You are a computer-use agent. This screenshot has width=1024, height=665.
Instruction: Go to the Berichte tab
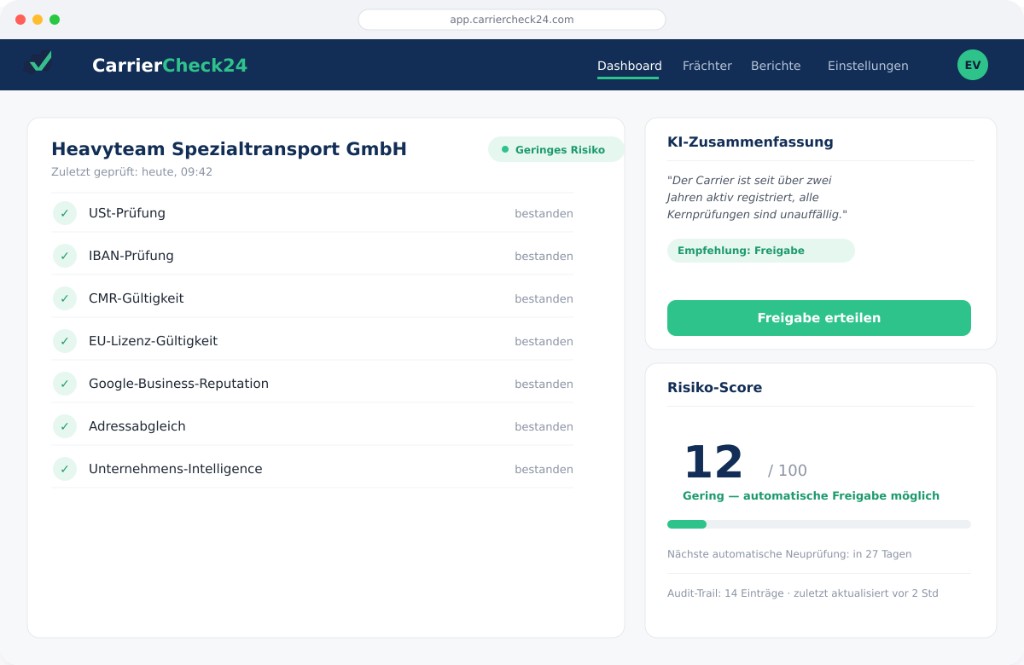775,65
